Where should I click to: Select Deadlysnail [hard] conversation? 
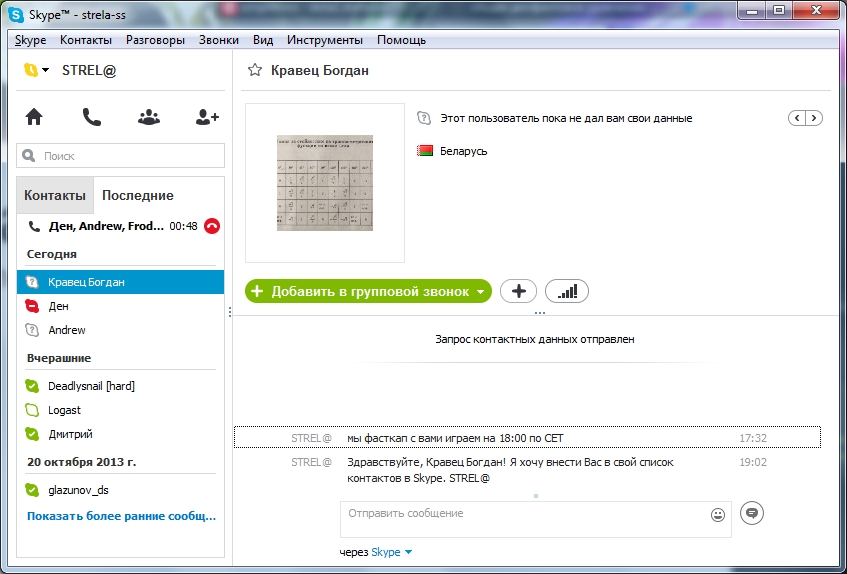(120, 386)
